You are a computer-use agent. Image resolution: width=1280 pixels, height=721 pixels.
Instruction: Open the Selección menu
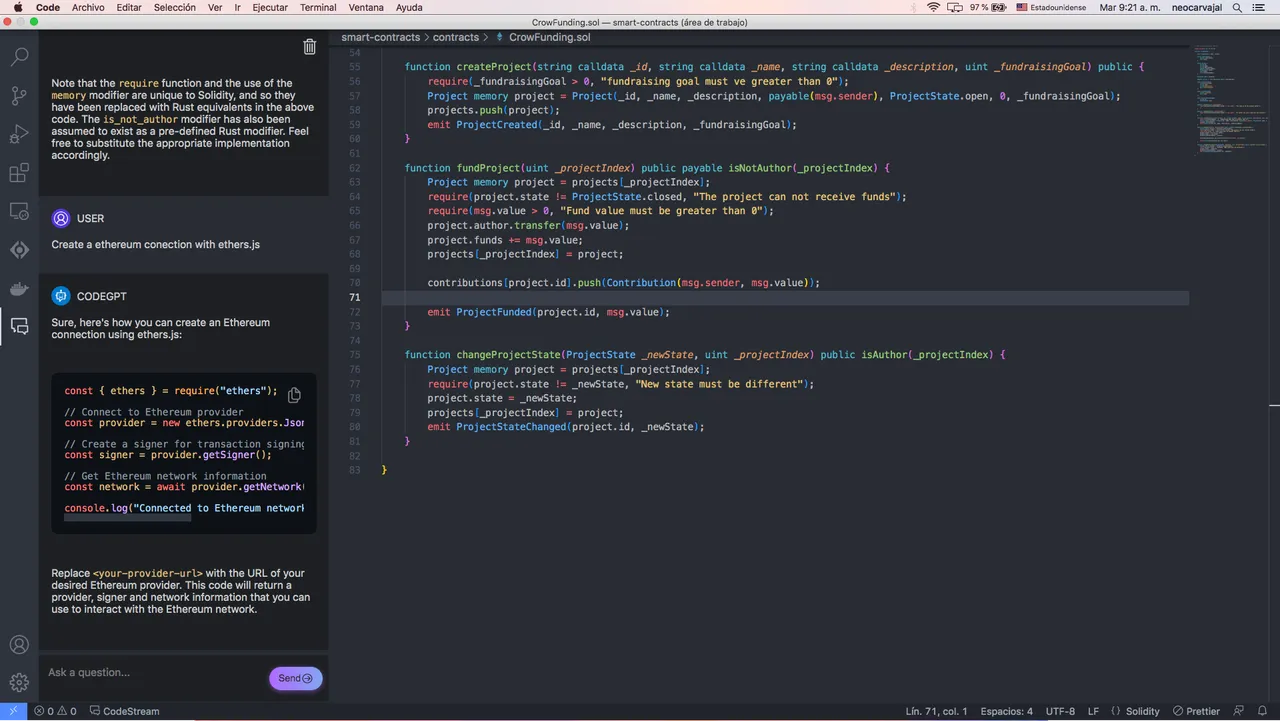coord(175,7)
